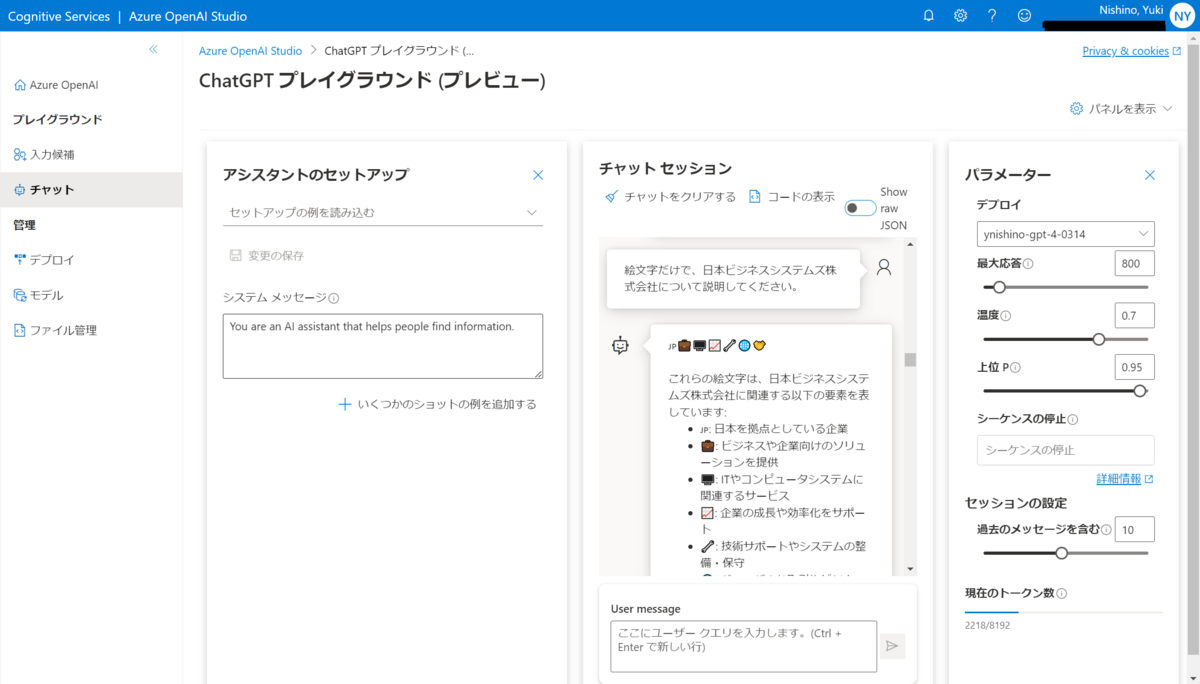Click the chat robot assistant avatar
The width and height of the screenshot is (1200, 684).
tap(621, 346)
